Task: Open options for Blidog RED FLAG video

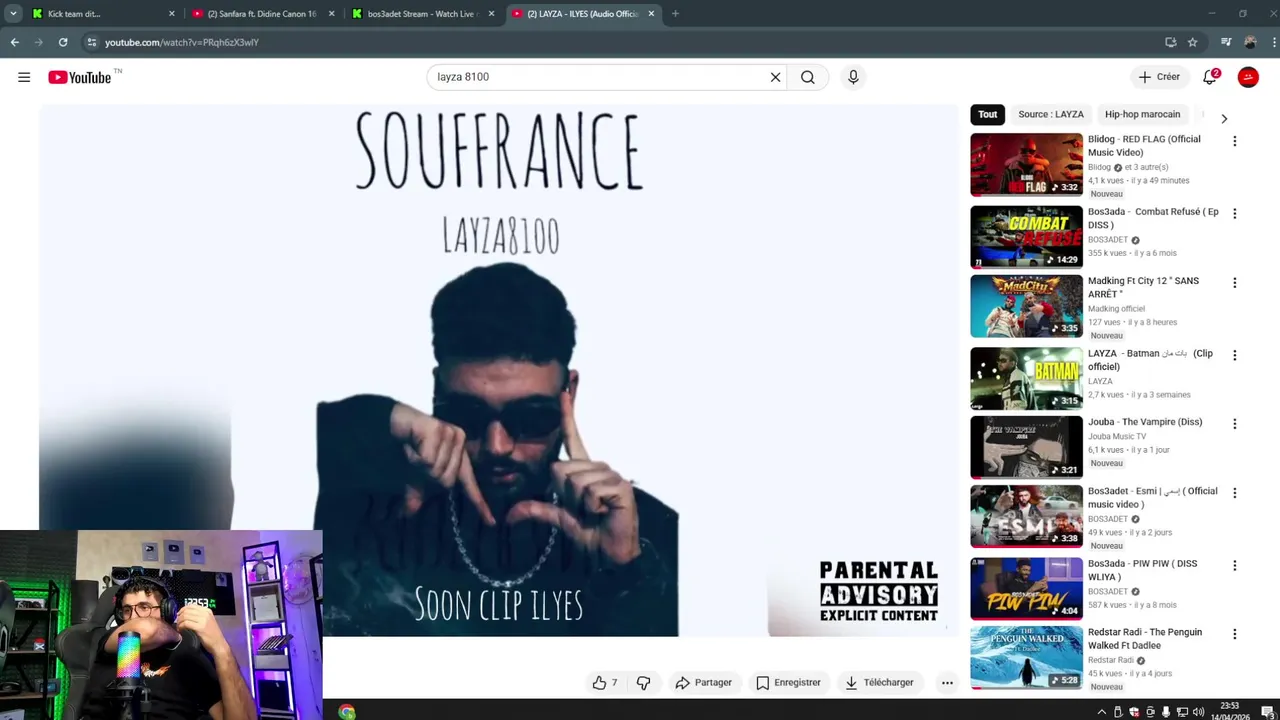Action: (1234, 141)
